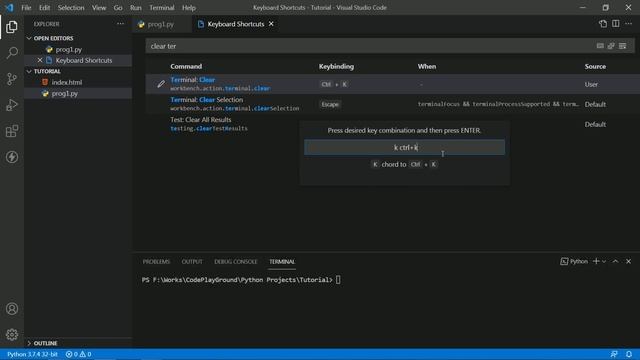Close Keyboard Shortcuts in Open Editors list

40,60
